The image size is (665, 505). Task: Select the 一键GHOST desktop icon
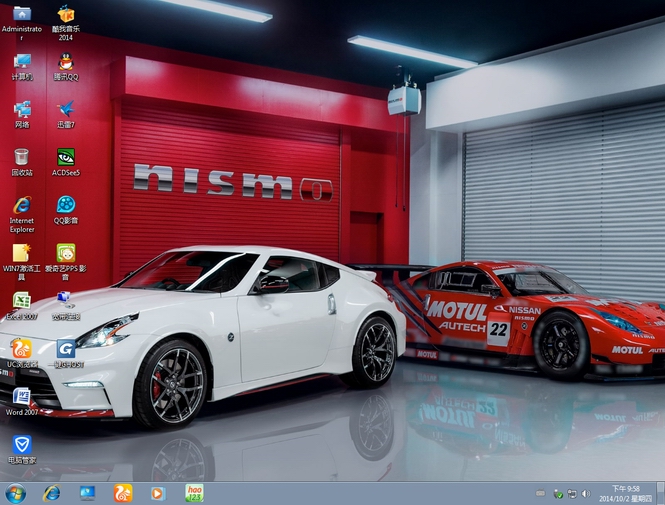(66, 353)
